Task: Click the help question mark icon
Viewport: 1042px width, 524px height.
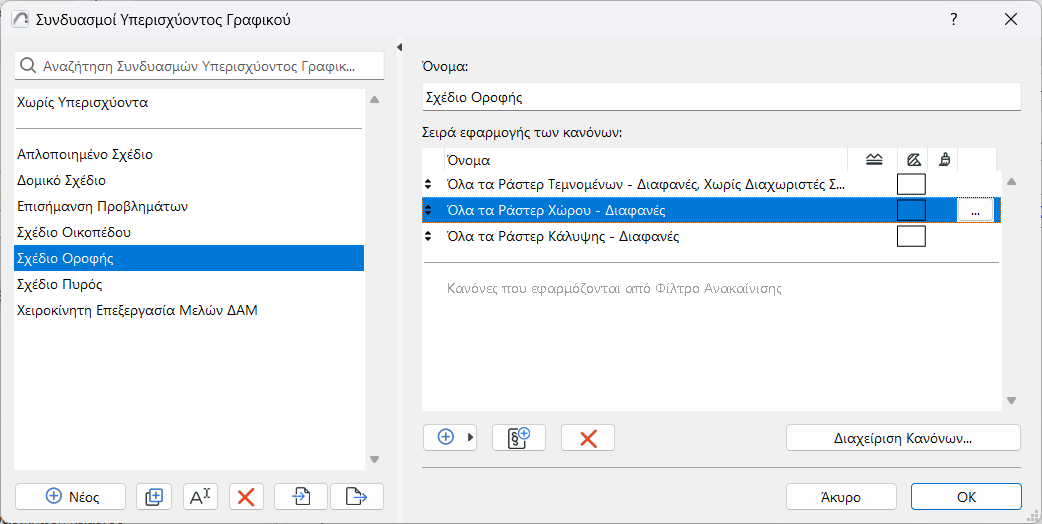Action: (954, 19)
